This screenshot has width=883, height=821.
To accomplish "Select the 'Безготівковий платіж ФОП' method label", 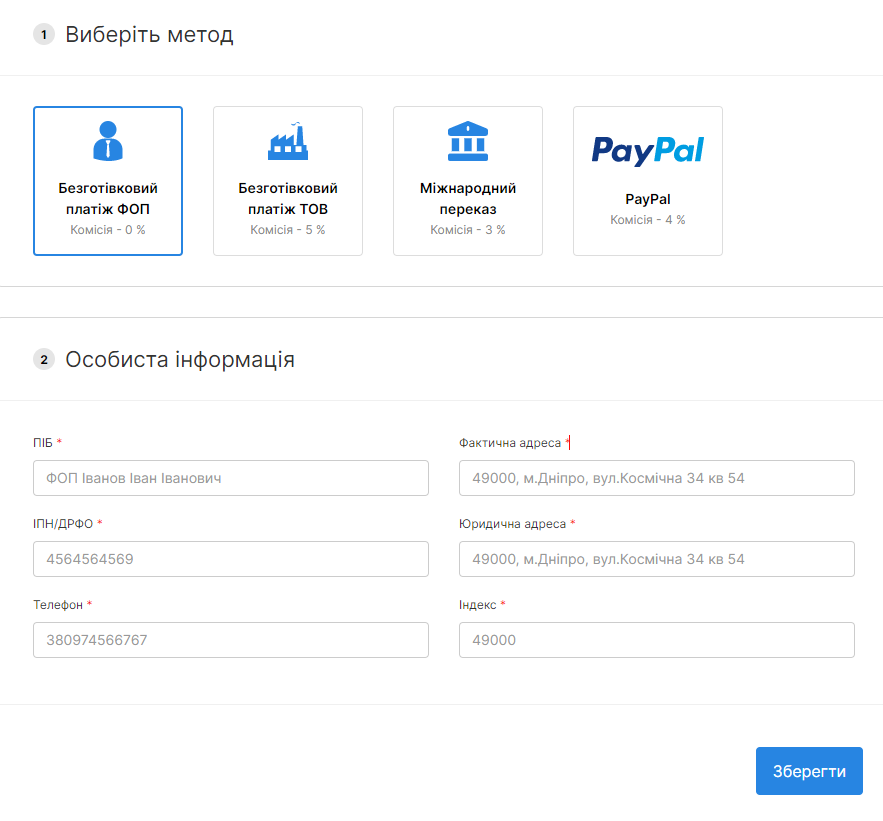I will (108, 199).
